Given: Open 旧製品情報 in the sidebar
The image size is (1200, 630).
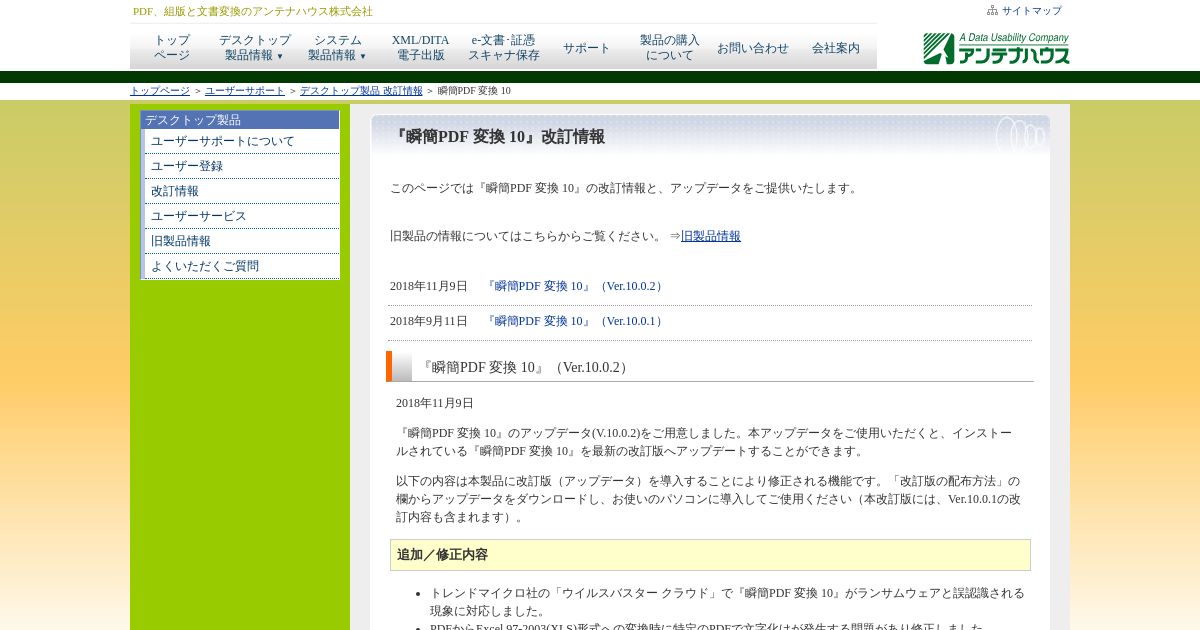Looking at the screenshot, I should click(242, 241).
